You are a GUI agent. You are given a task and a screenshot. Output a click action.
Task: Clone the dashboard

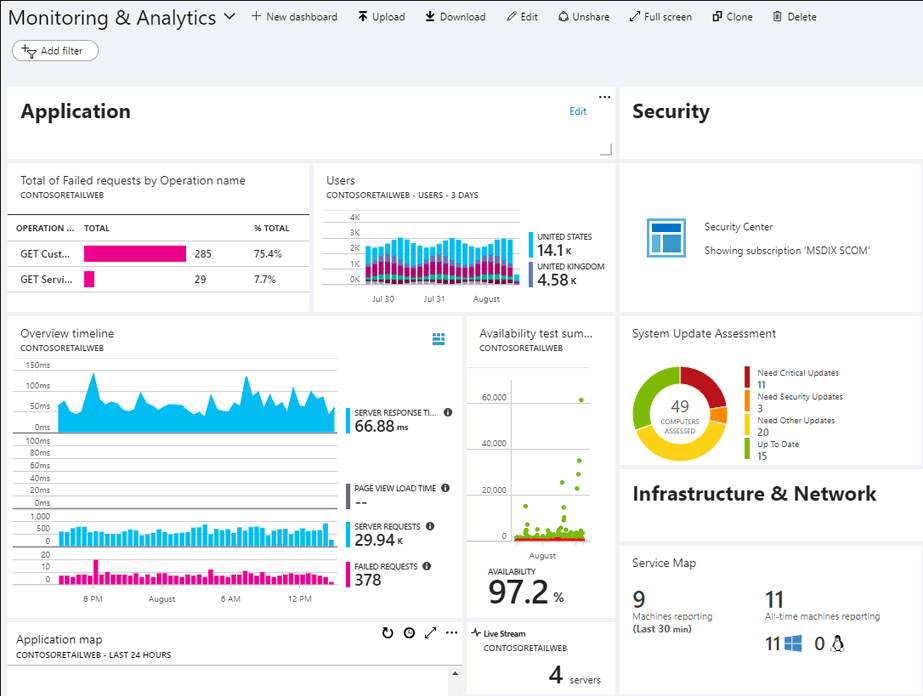tap(732, 17)
